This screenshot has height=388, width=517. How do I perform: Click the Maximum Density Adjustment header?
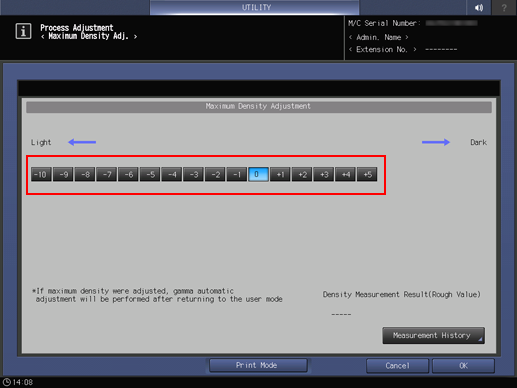pos(259,107)
